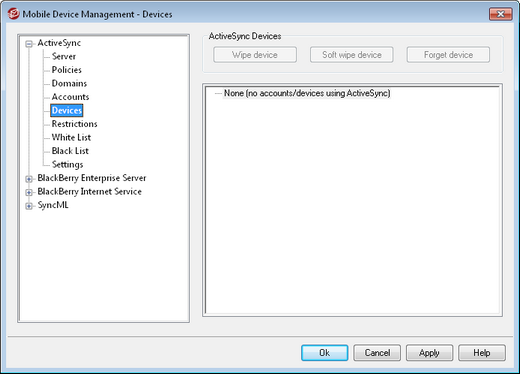Image resolution: width=520 pixels, height=374 pixels.
Task: Select the None (no accounts/devices) entry
Action: pyautogui.click(x=307, y=93)
